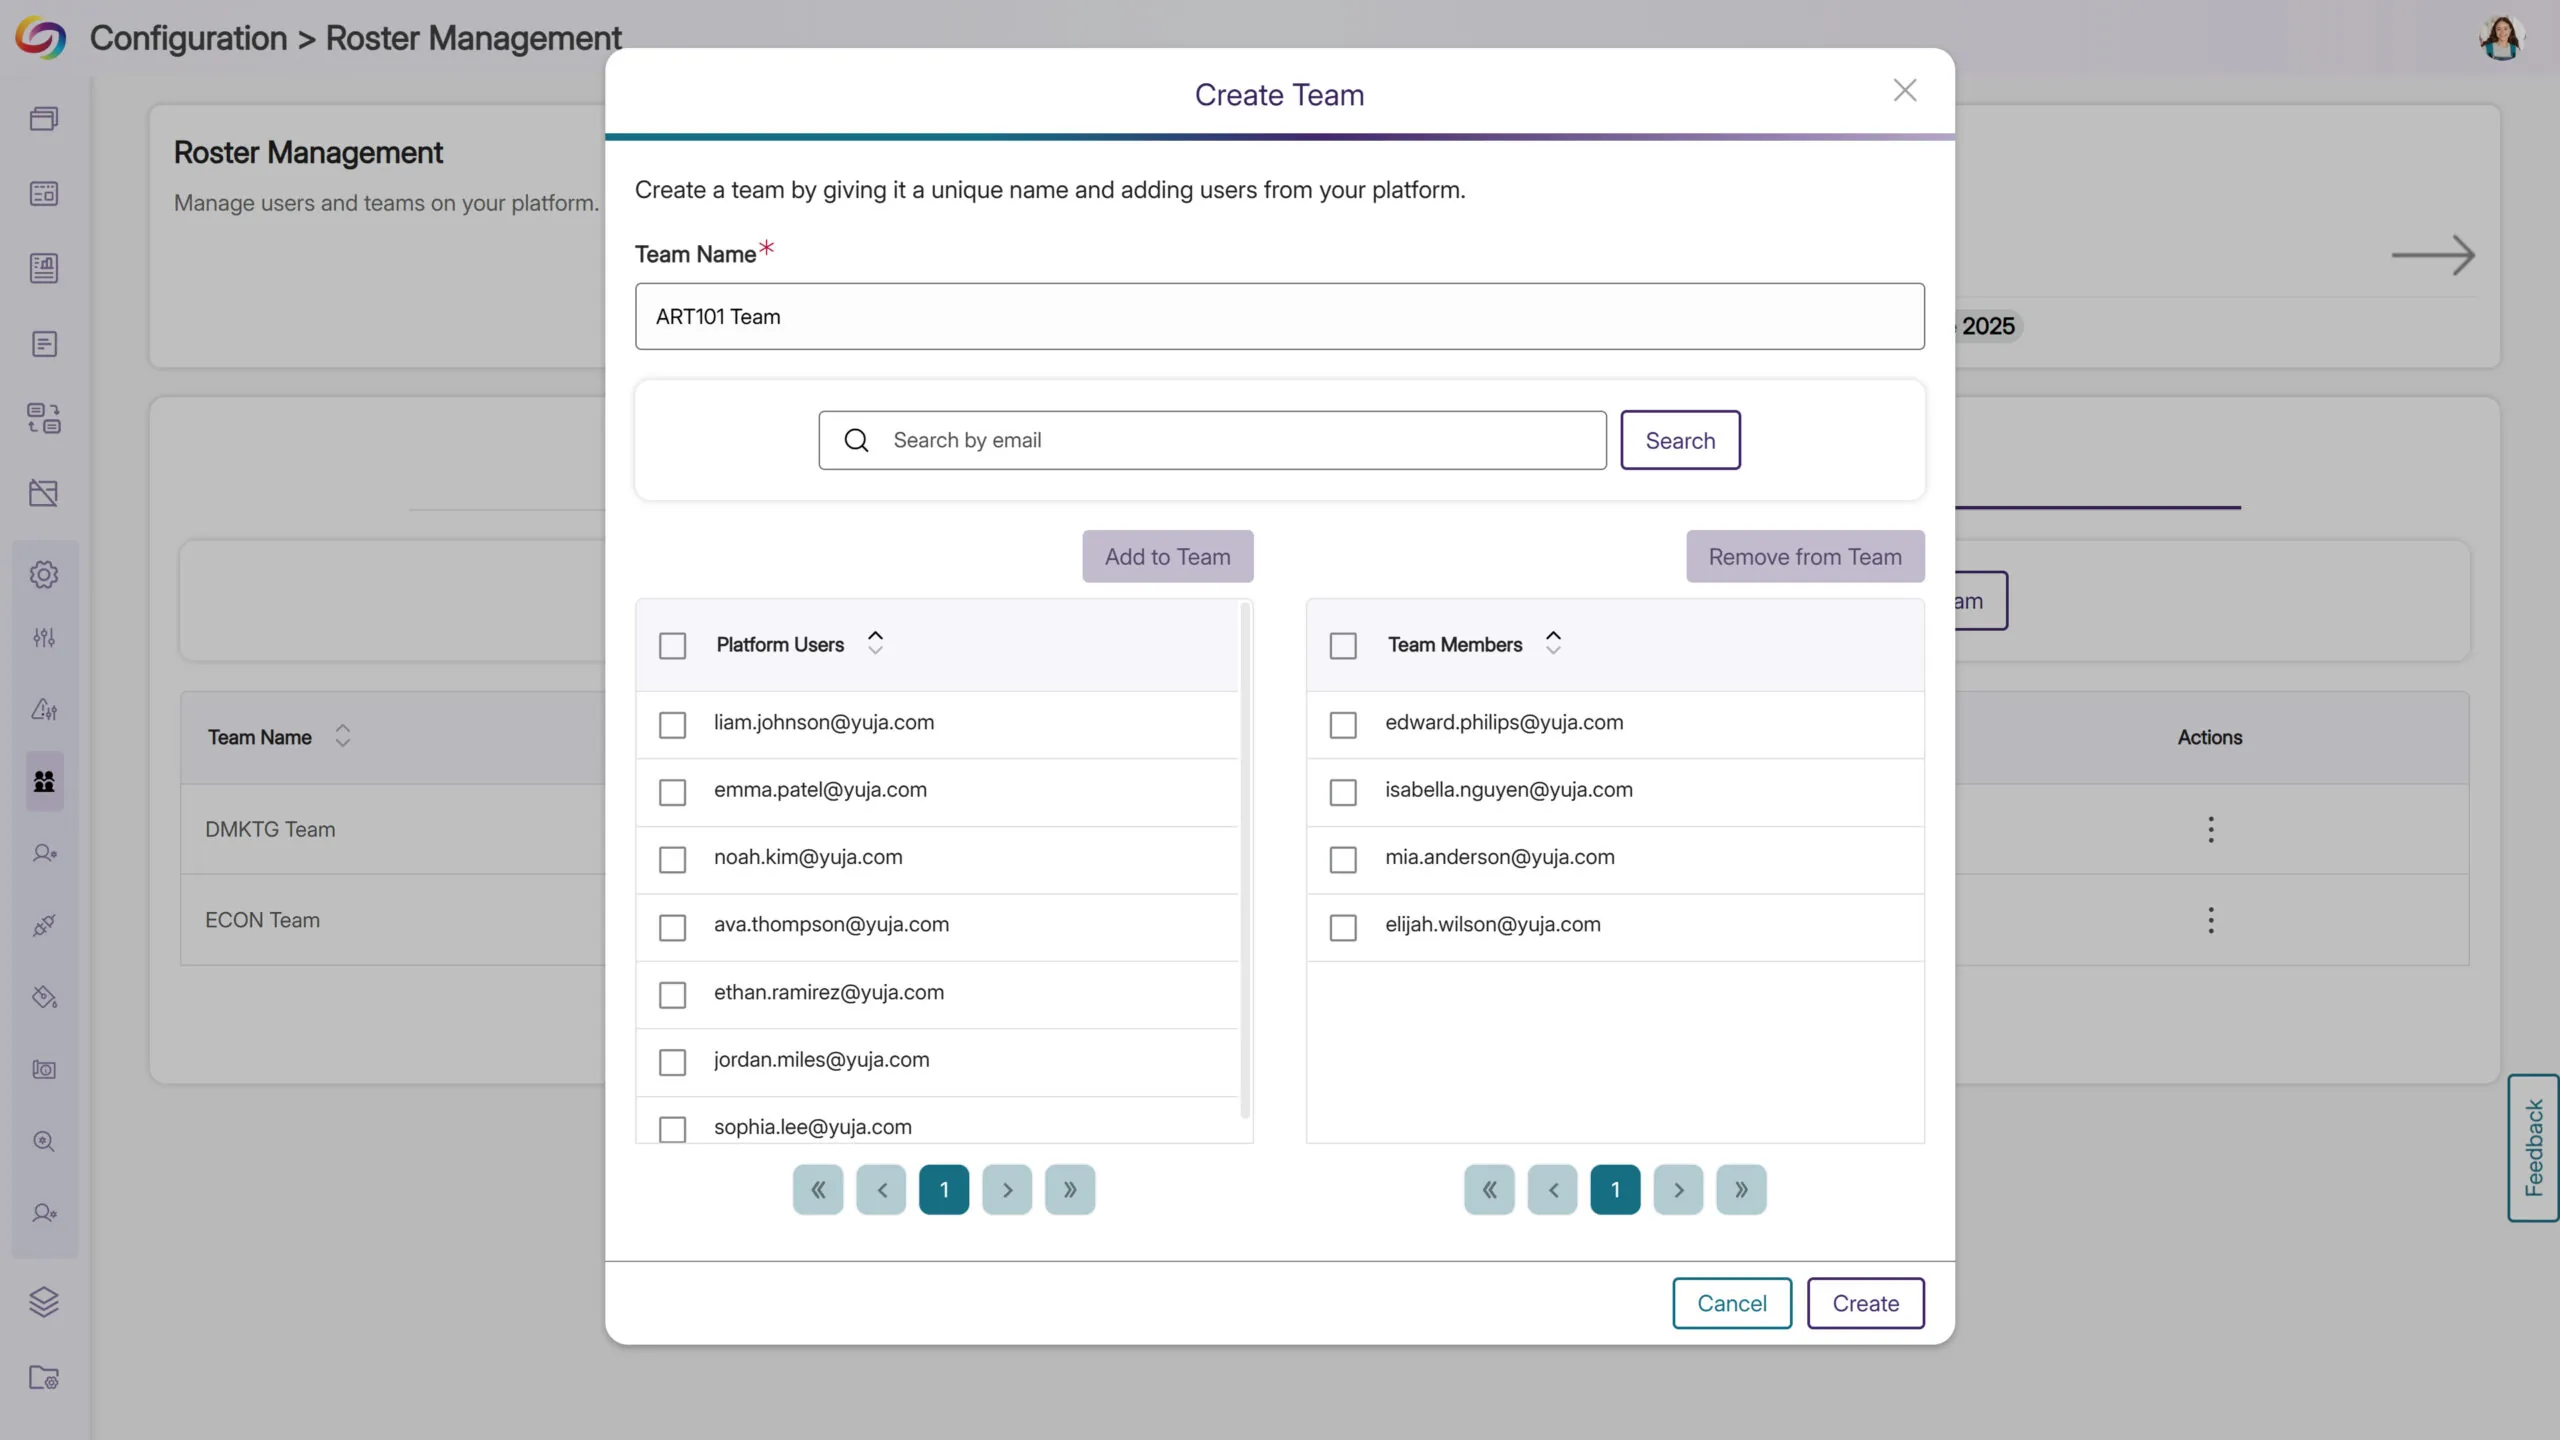The width and height of the screenshot is (2560, 1440).
Task: Click the sliders icon in sidebar
Action: 44,638
